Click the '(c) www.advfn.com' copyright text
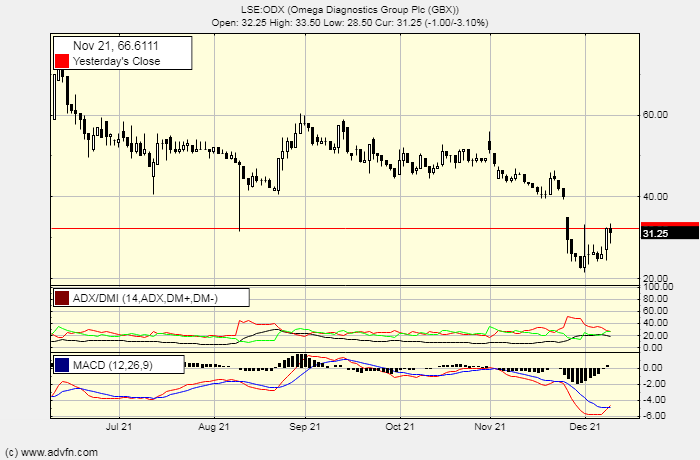 tap(51, 452)
